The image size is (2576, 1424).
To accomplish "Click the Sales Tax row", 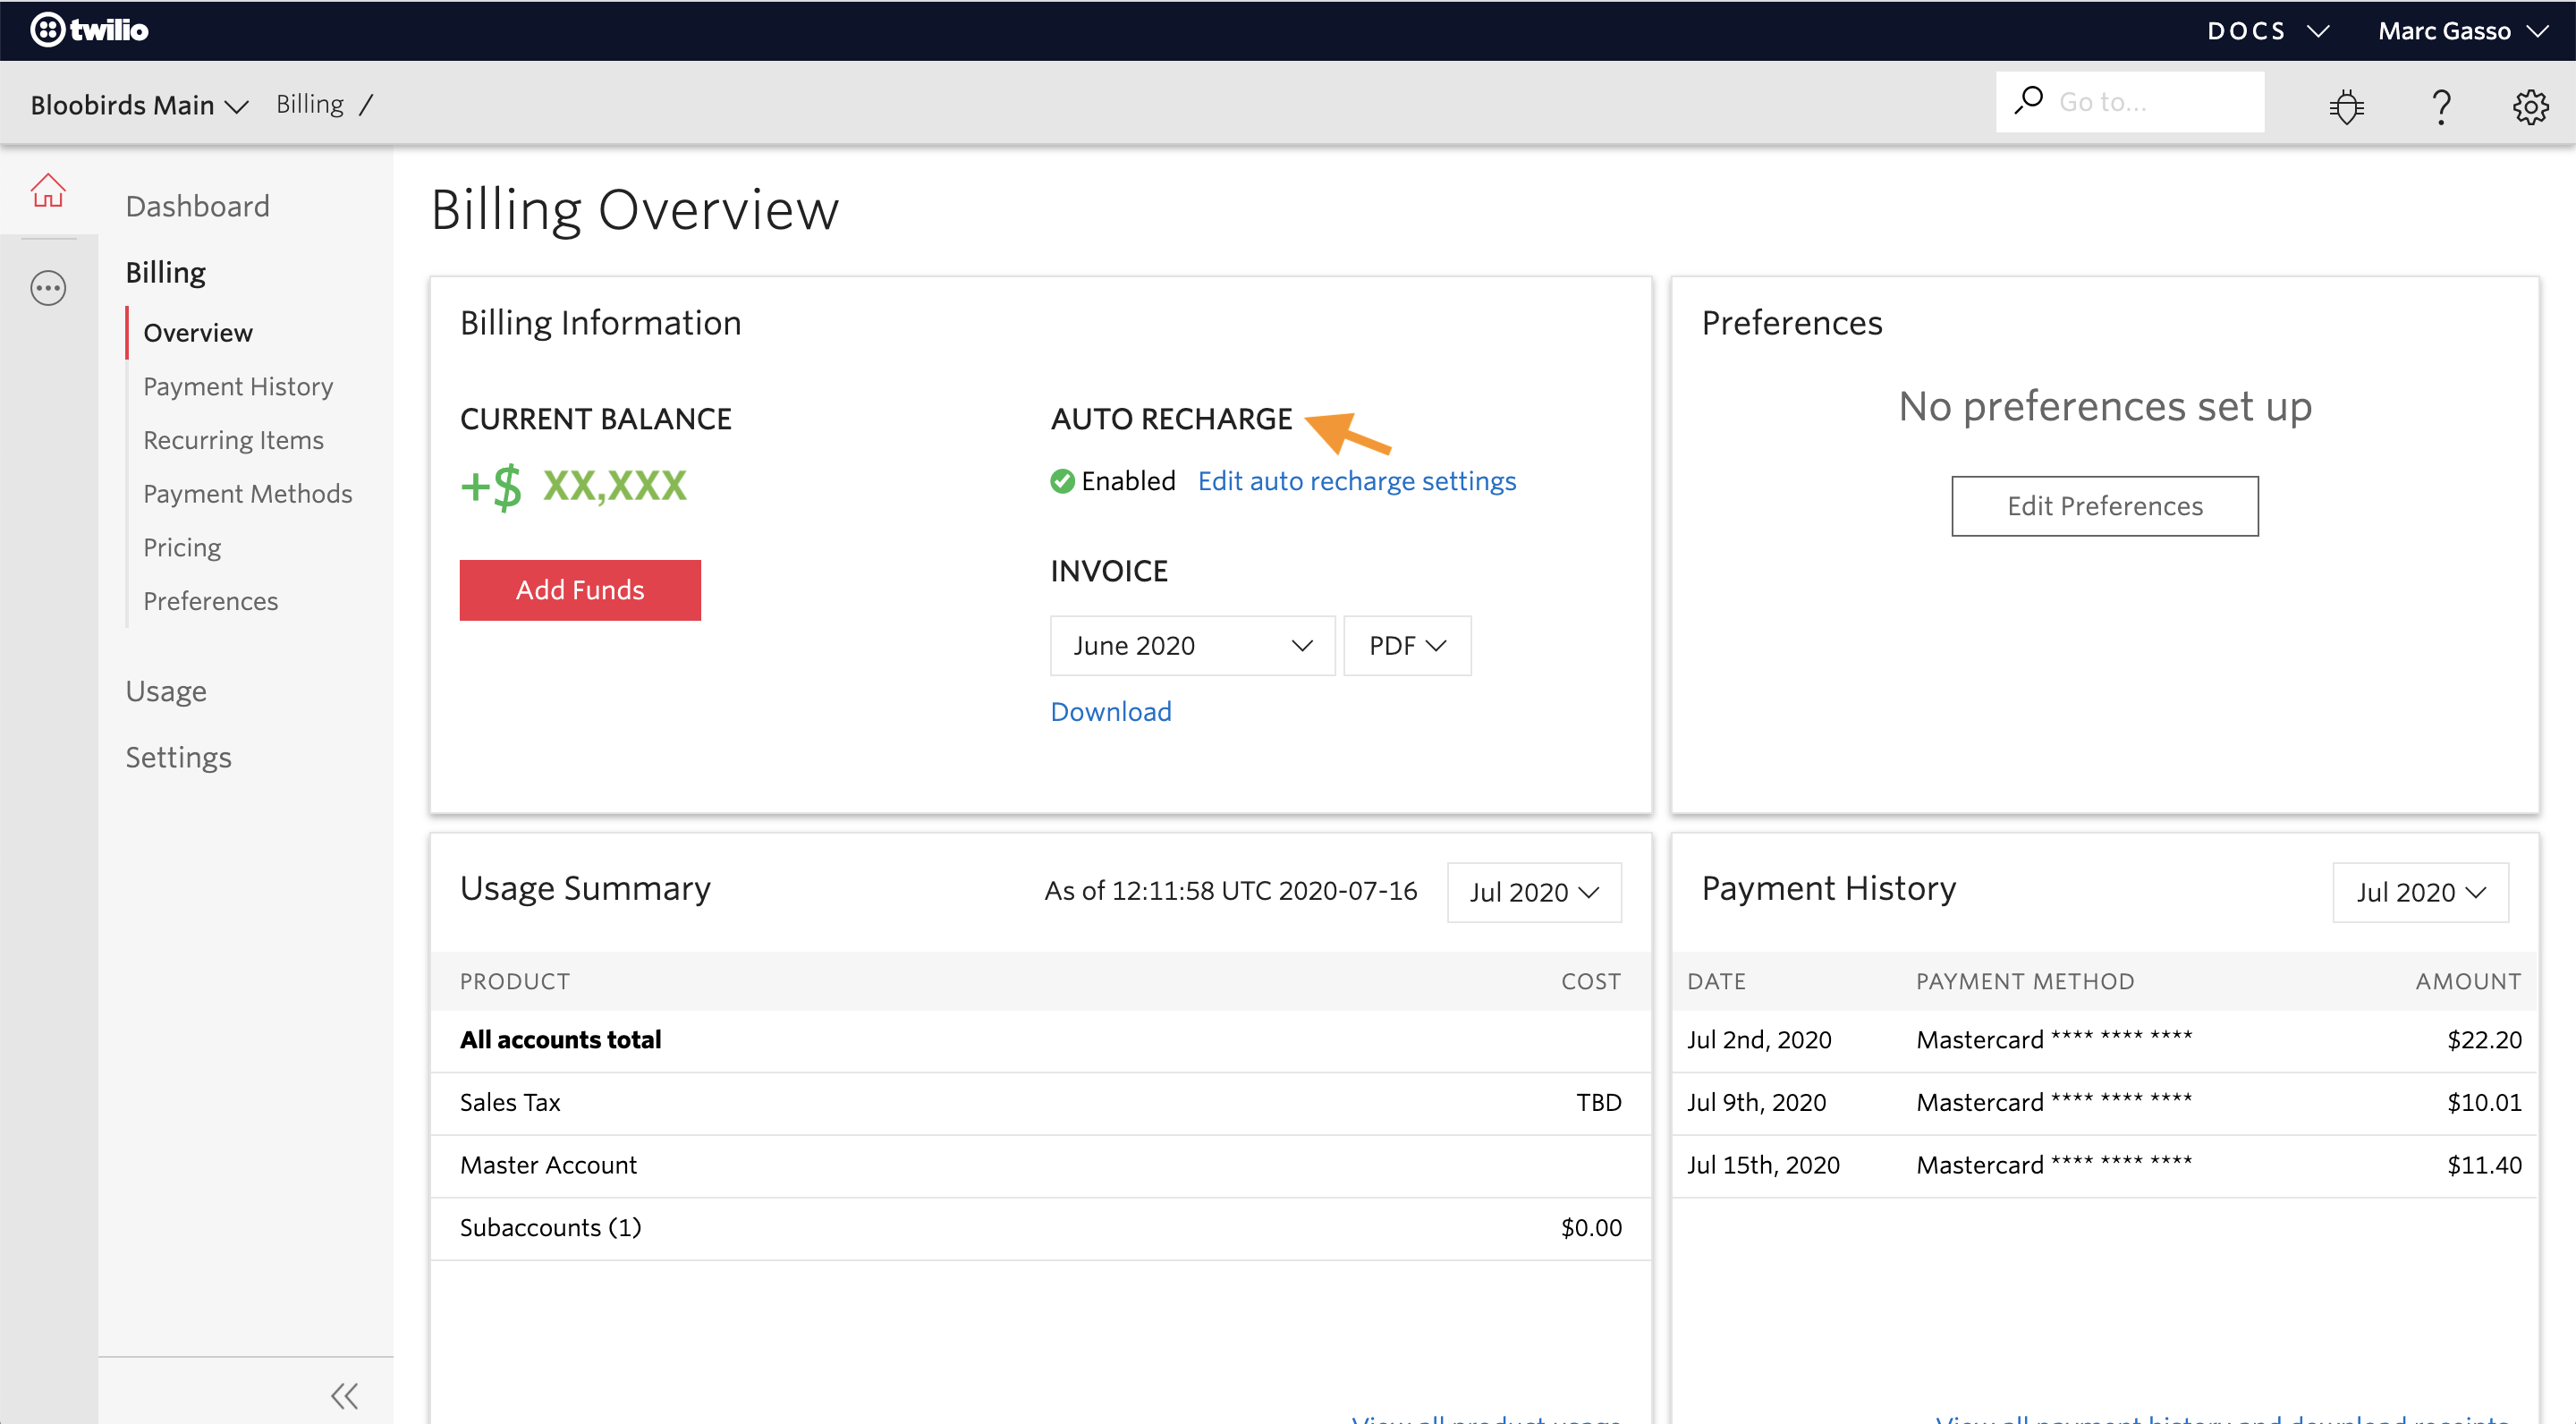I will point(1040,1103).
